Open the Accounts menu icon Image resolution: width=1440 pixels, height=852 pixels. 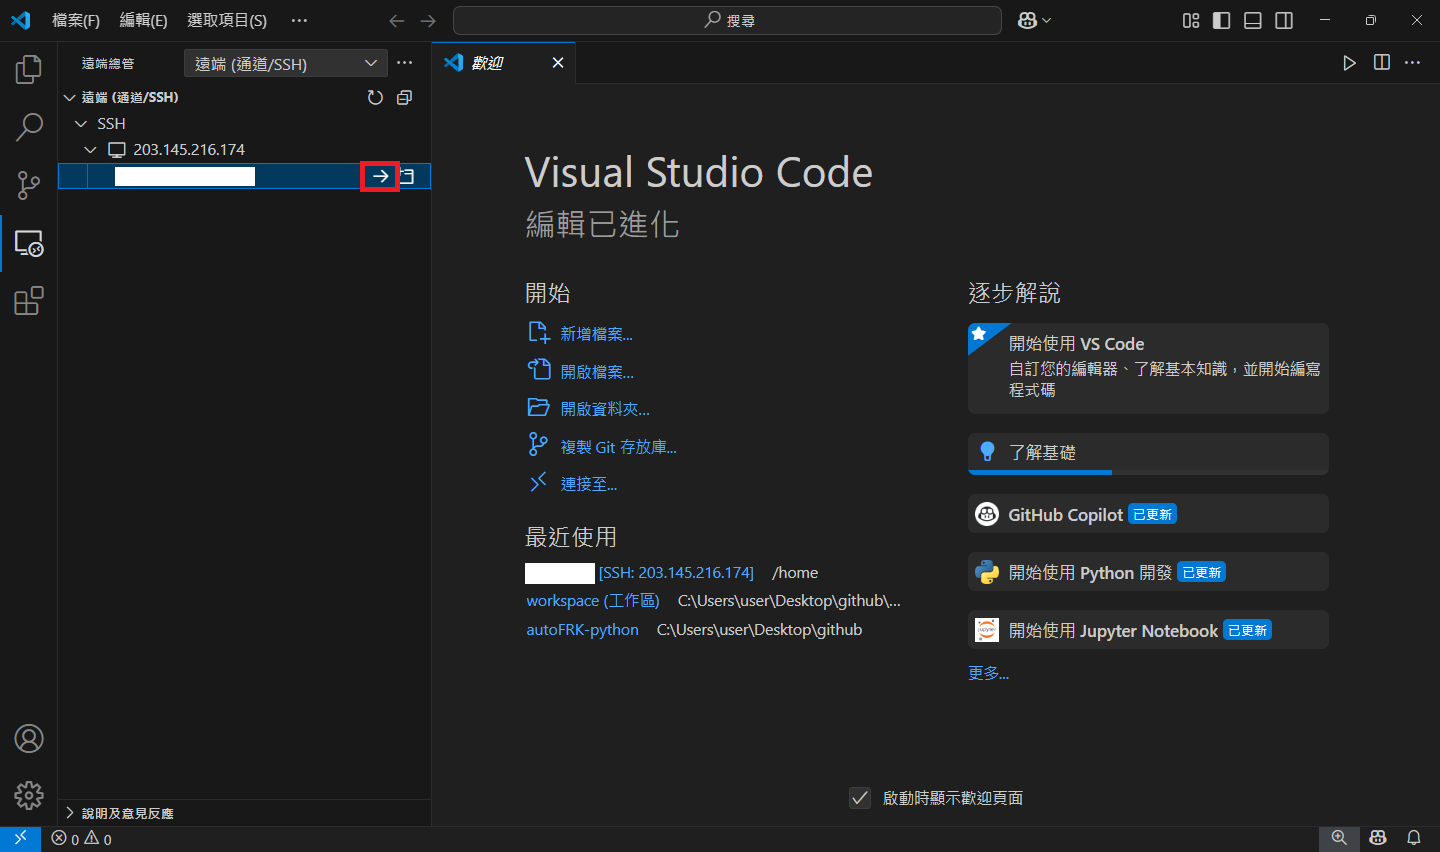(29, 739)
